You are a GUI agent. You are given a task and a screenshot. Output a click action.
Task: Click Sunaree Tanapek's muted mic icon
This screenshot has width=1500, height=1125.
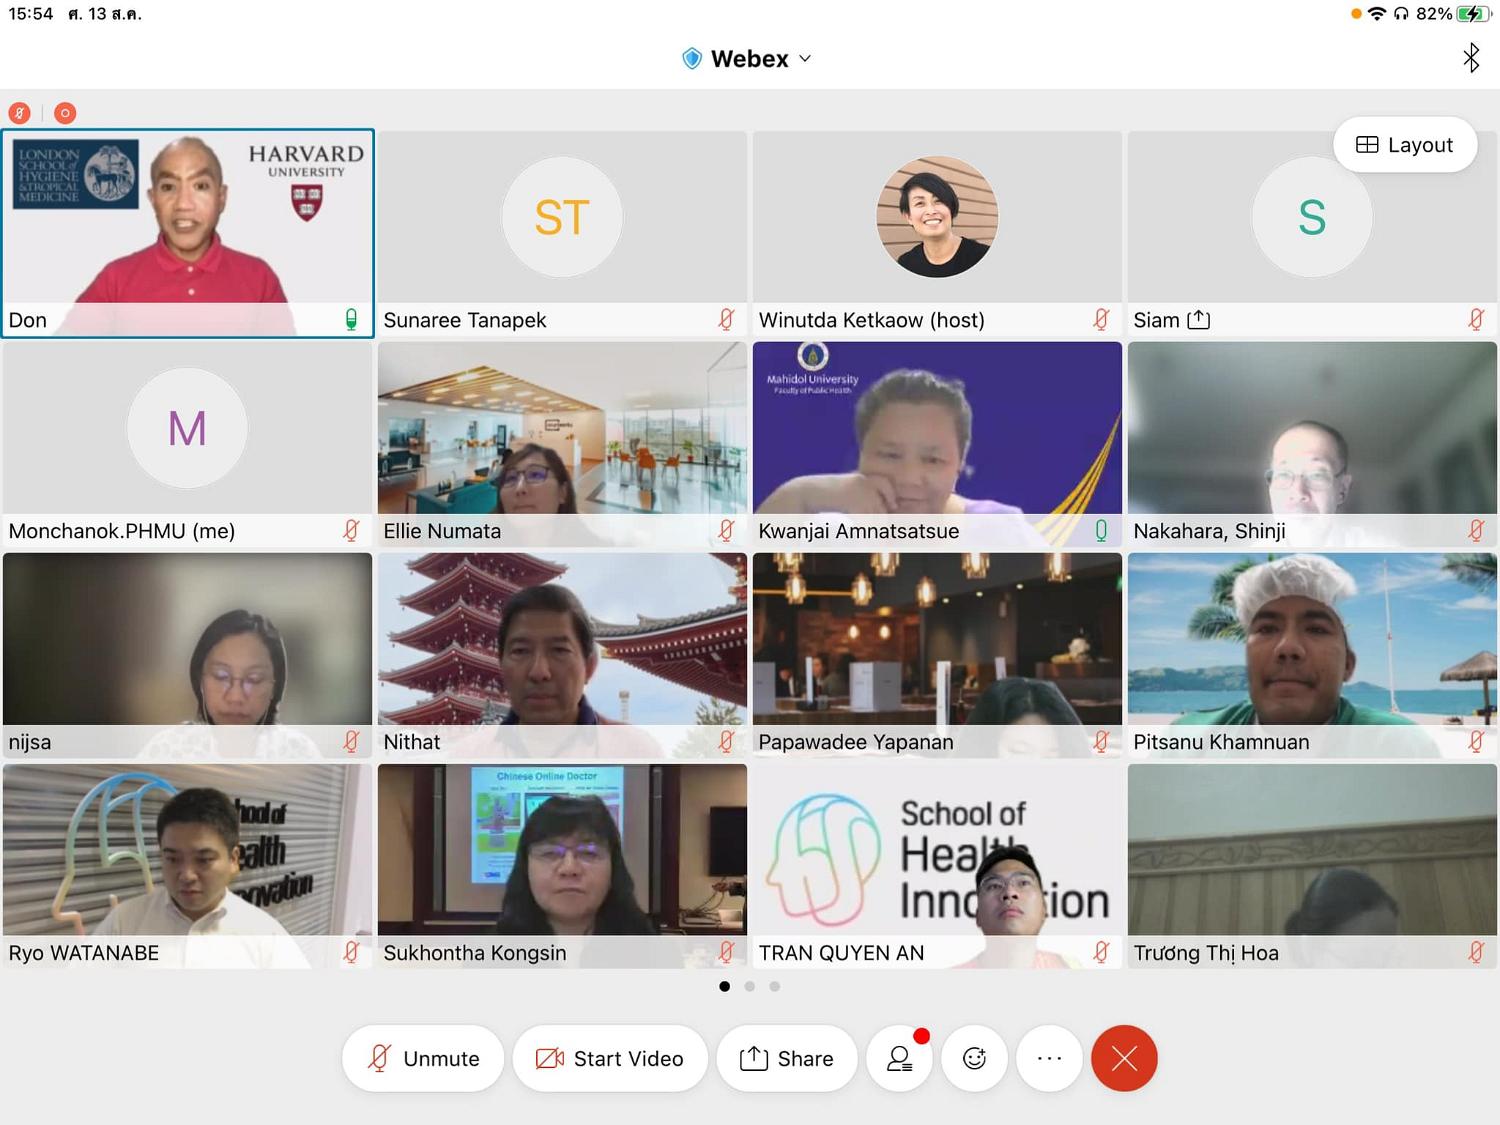pyautogui.click(x=726, y=320)
